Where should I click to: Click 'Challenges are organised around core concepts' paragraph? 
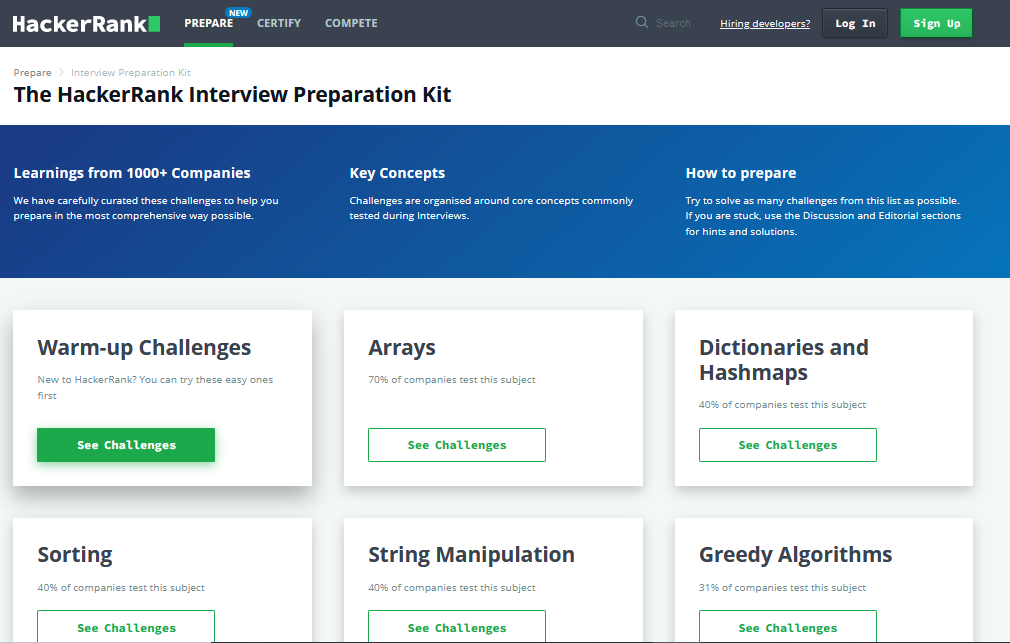coord(491,208)
